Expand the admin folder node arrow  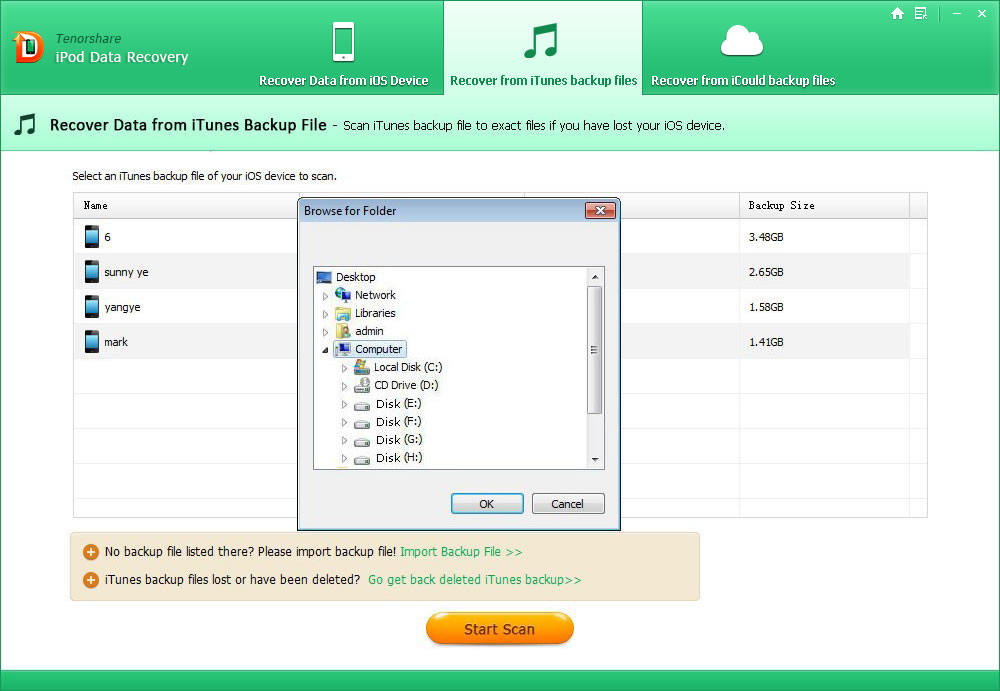click(325, 331)
